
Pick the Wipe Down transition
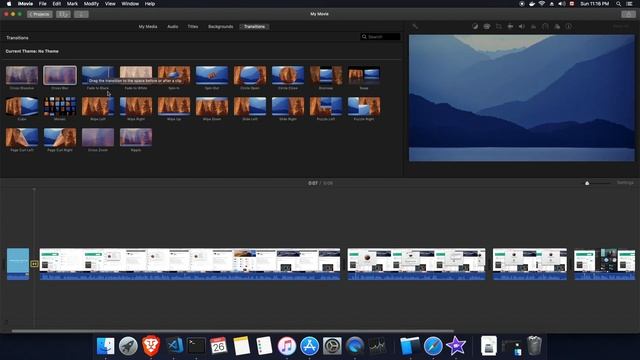click(212, 107)
